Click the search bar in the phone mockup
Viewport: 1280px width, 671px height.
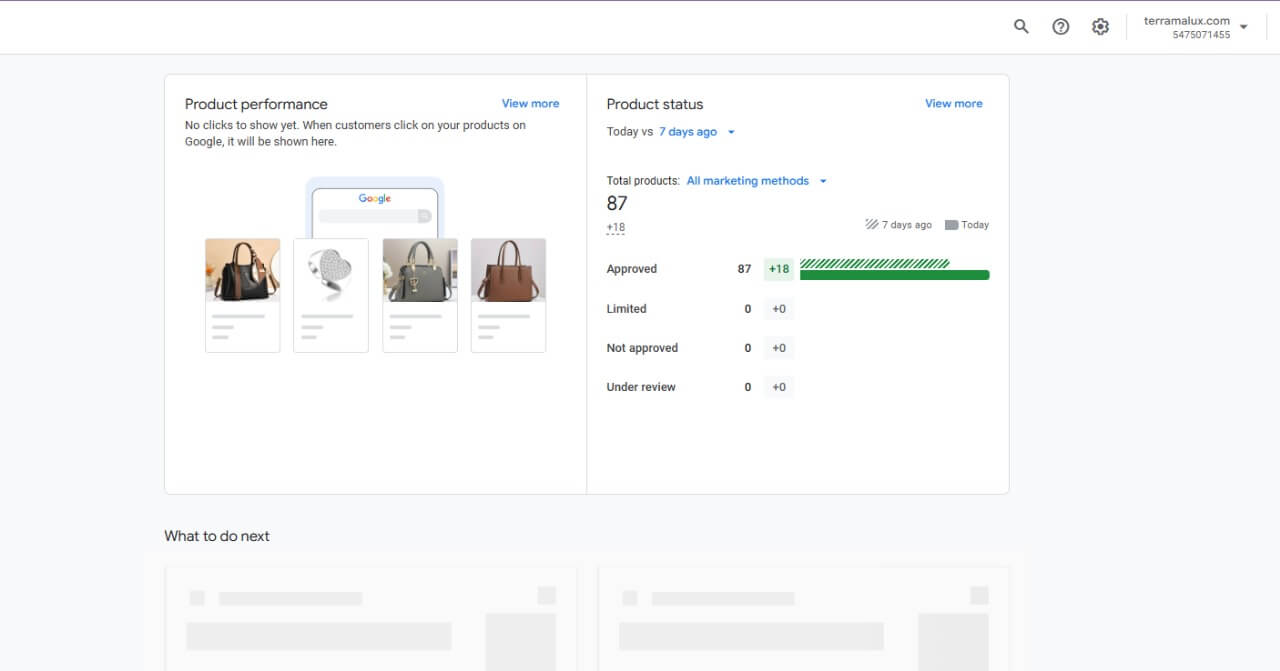click(x=375, y=216)
